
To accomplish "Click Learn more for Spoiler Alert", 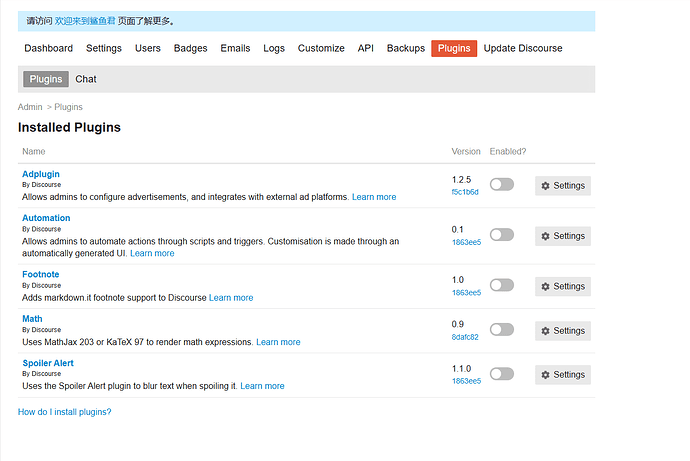I will [262, 386].
